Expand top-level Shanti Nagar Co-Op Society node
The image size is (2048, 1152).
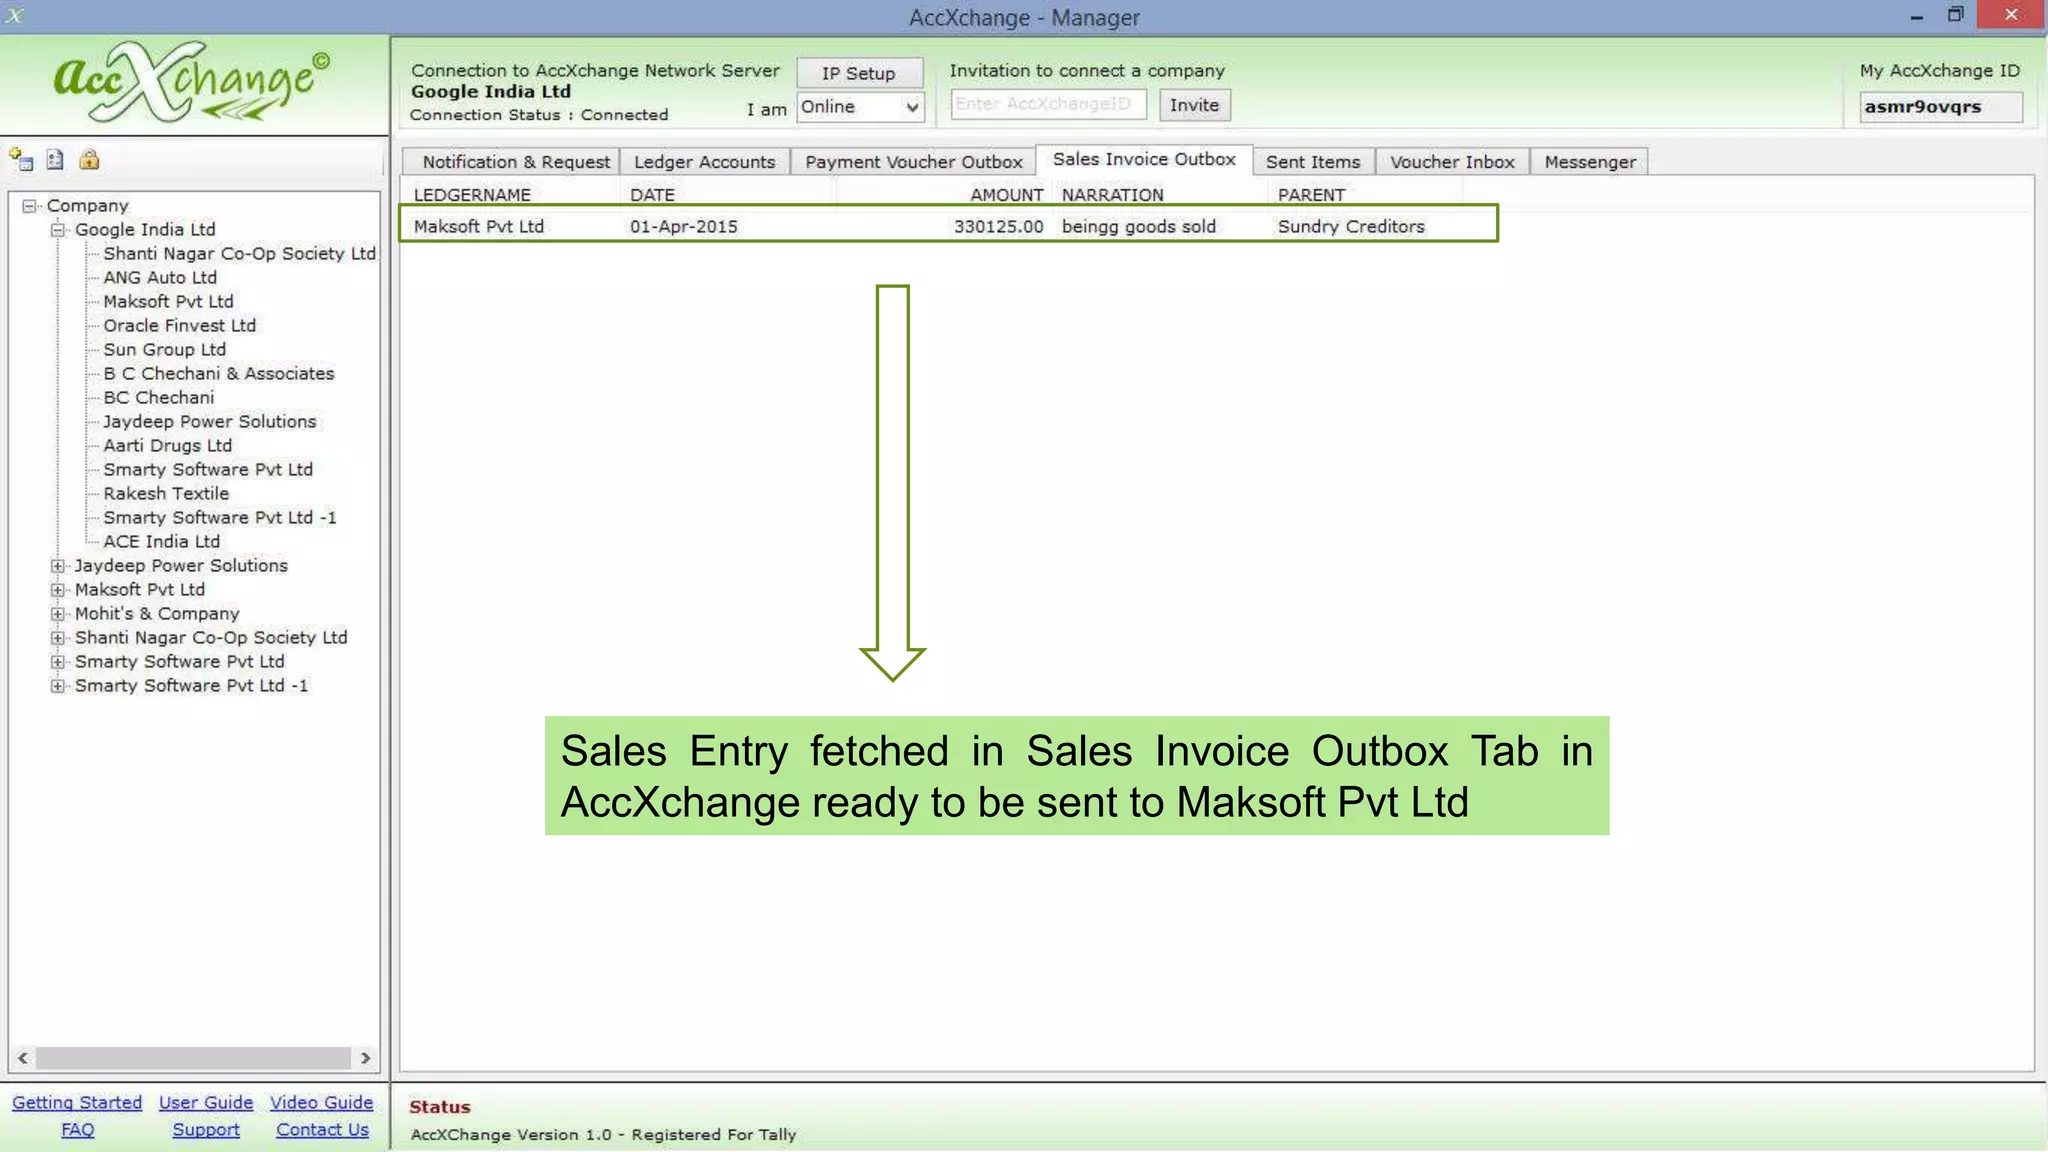pyautogui.click(x=58, y=637)
